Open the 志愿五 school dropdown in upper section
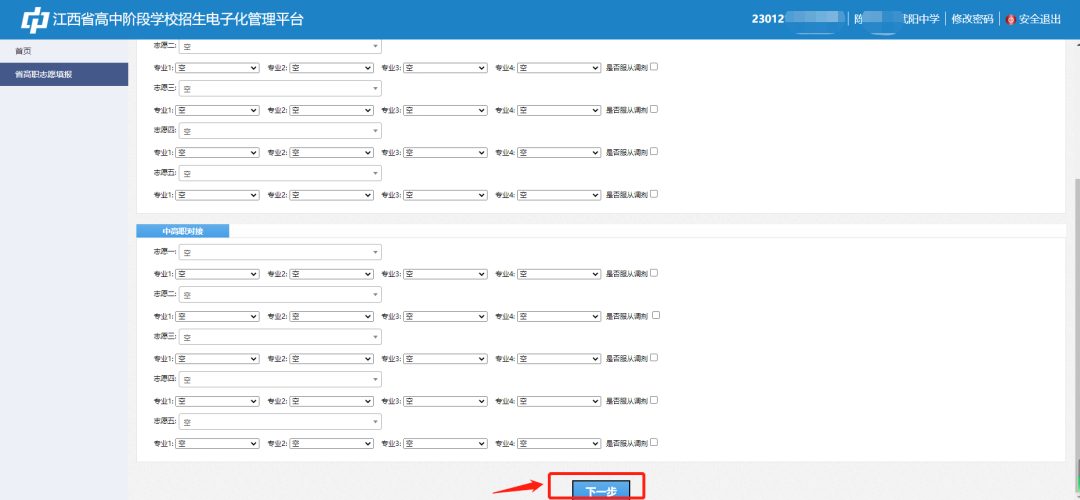Viewport: 1080px width, 500px height. pyautogui.click(x=280, y=173)
